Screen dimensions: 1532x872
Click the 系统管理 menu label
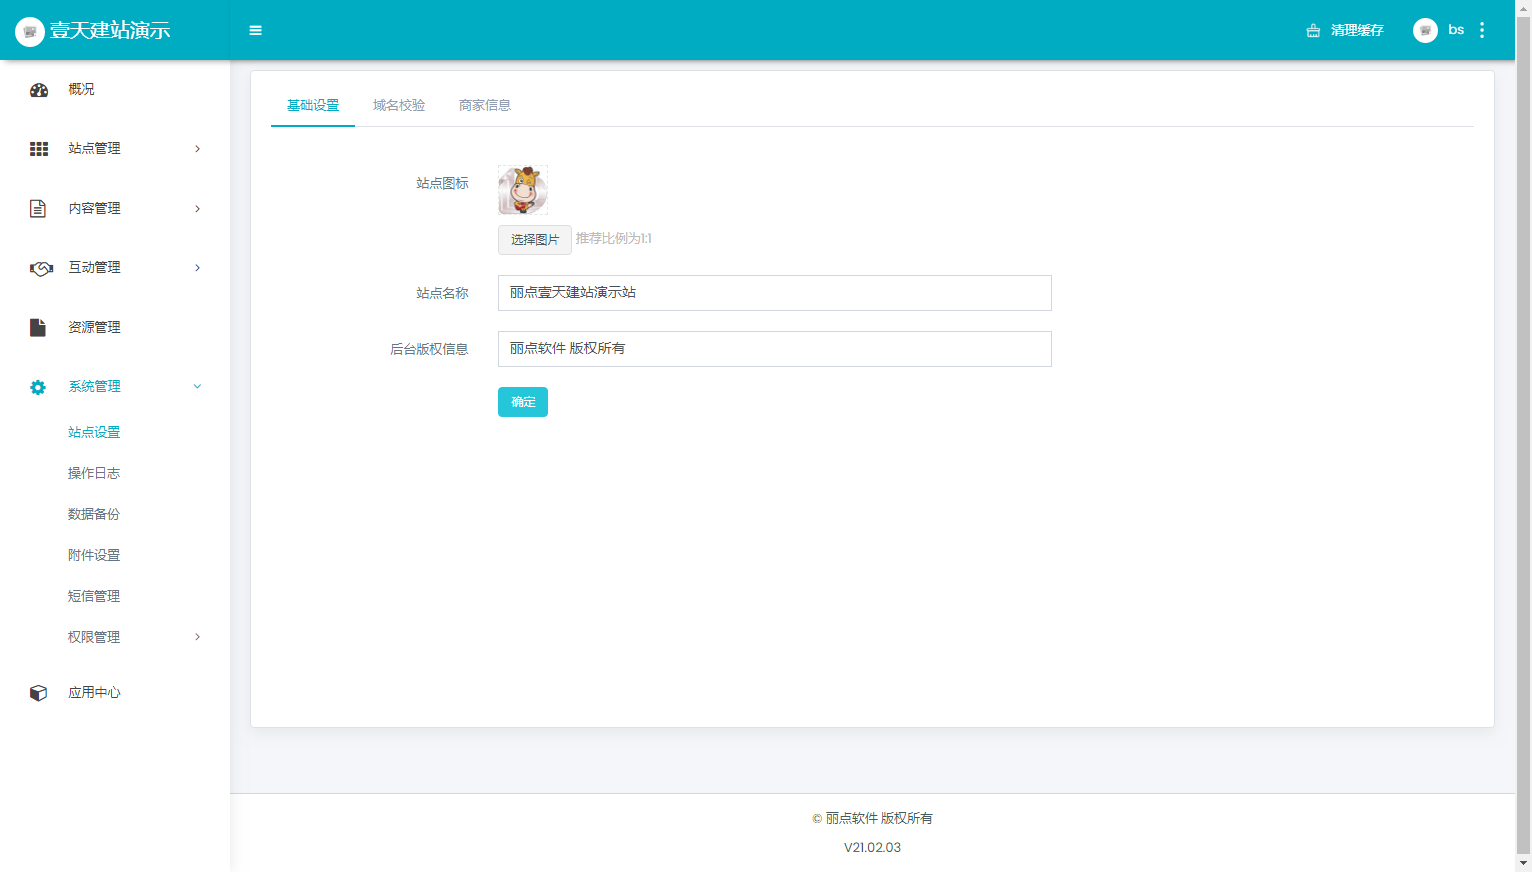coord(94,387)
